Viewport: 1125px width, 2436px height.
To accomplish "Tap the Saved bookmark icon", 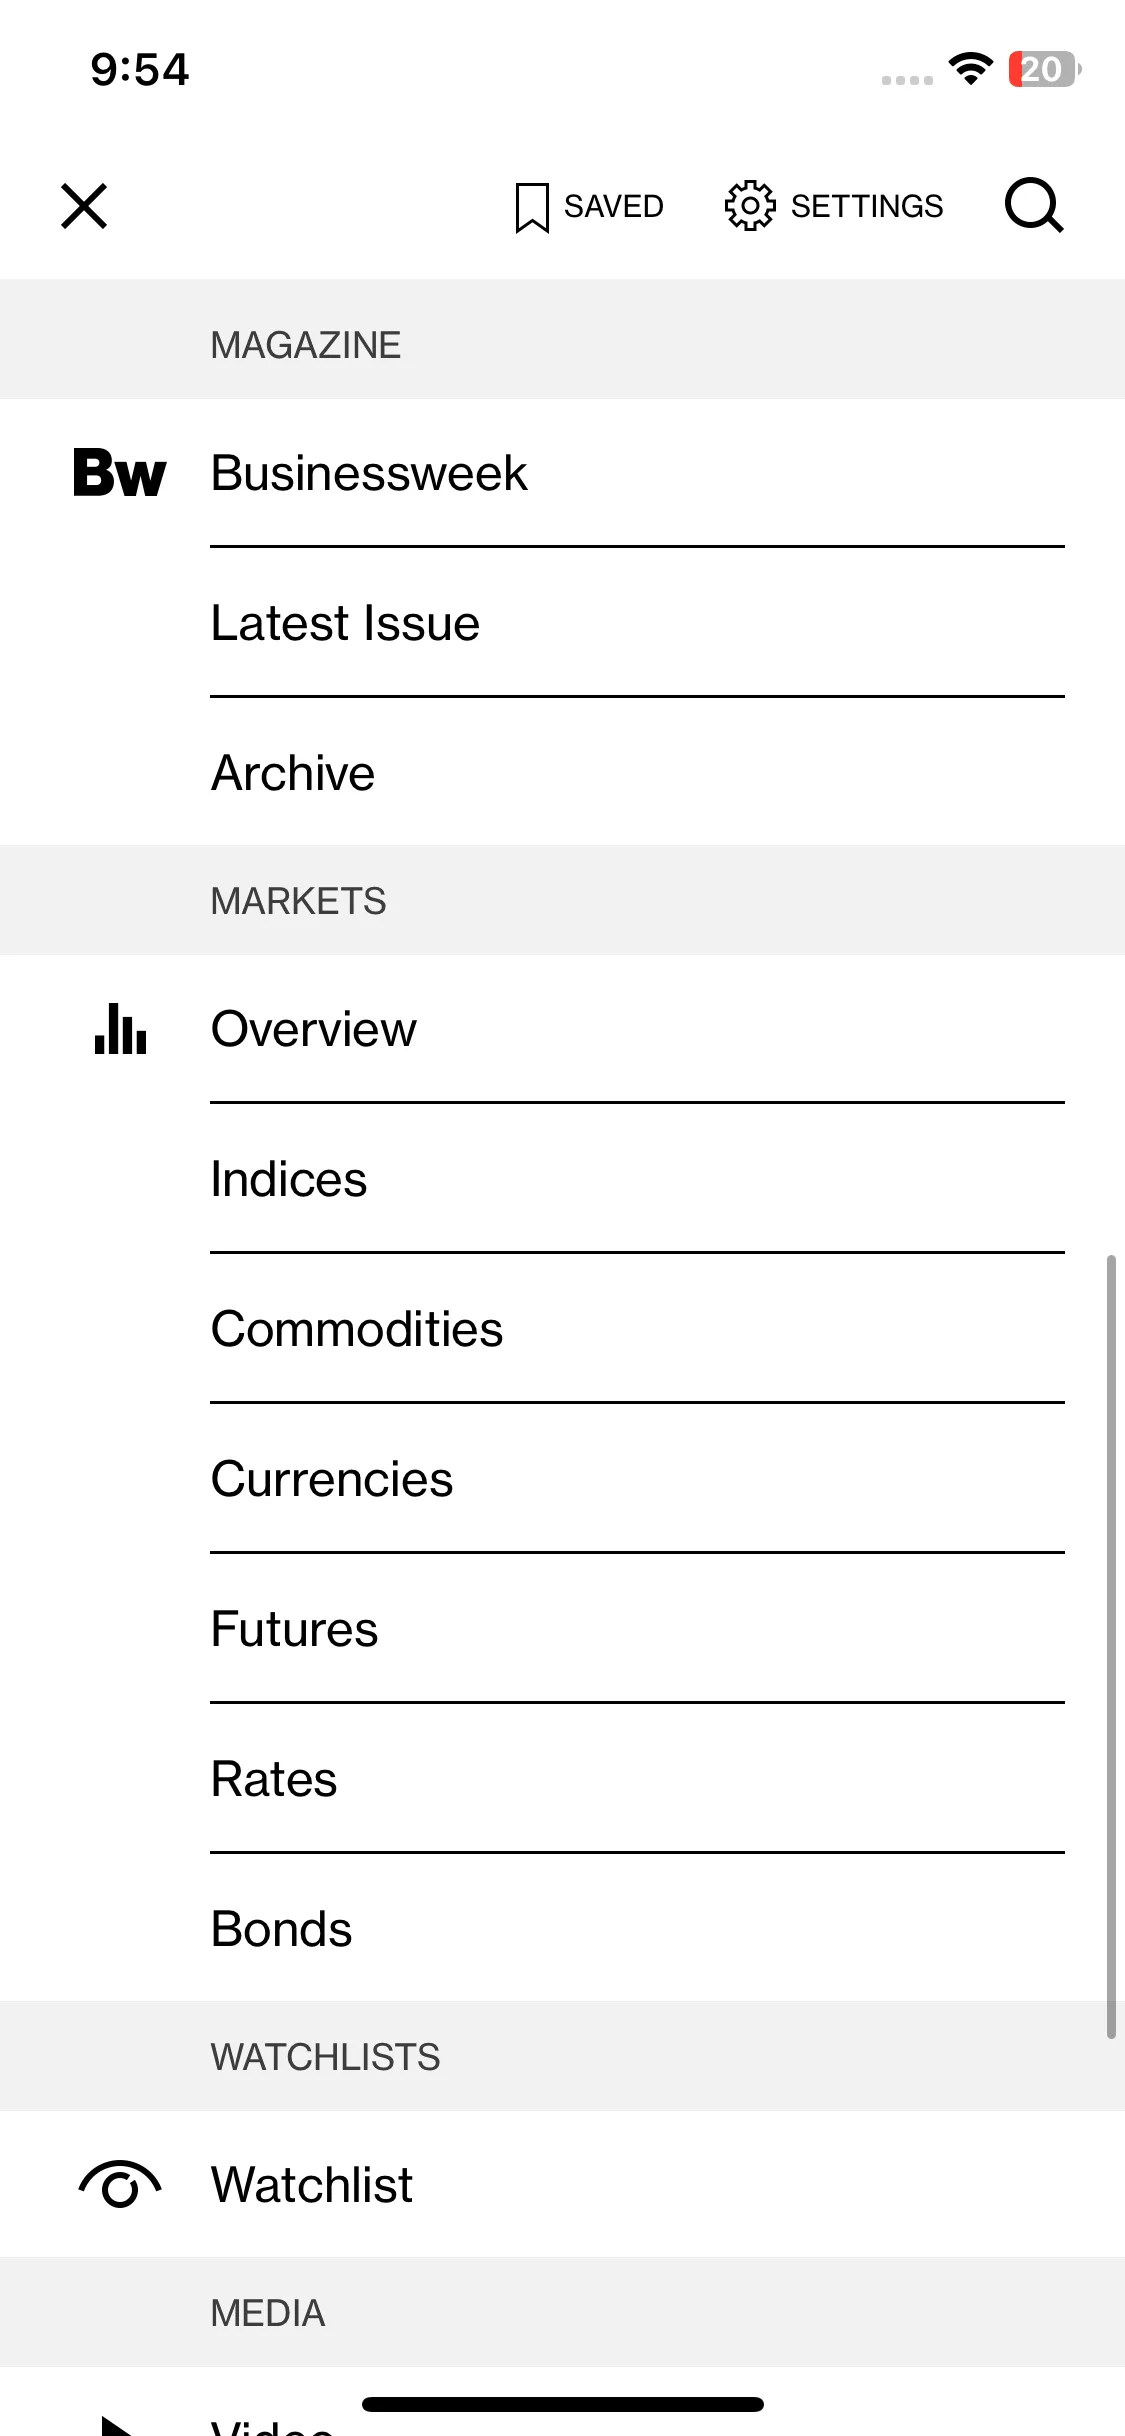I will pos(532,207).
